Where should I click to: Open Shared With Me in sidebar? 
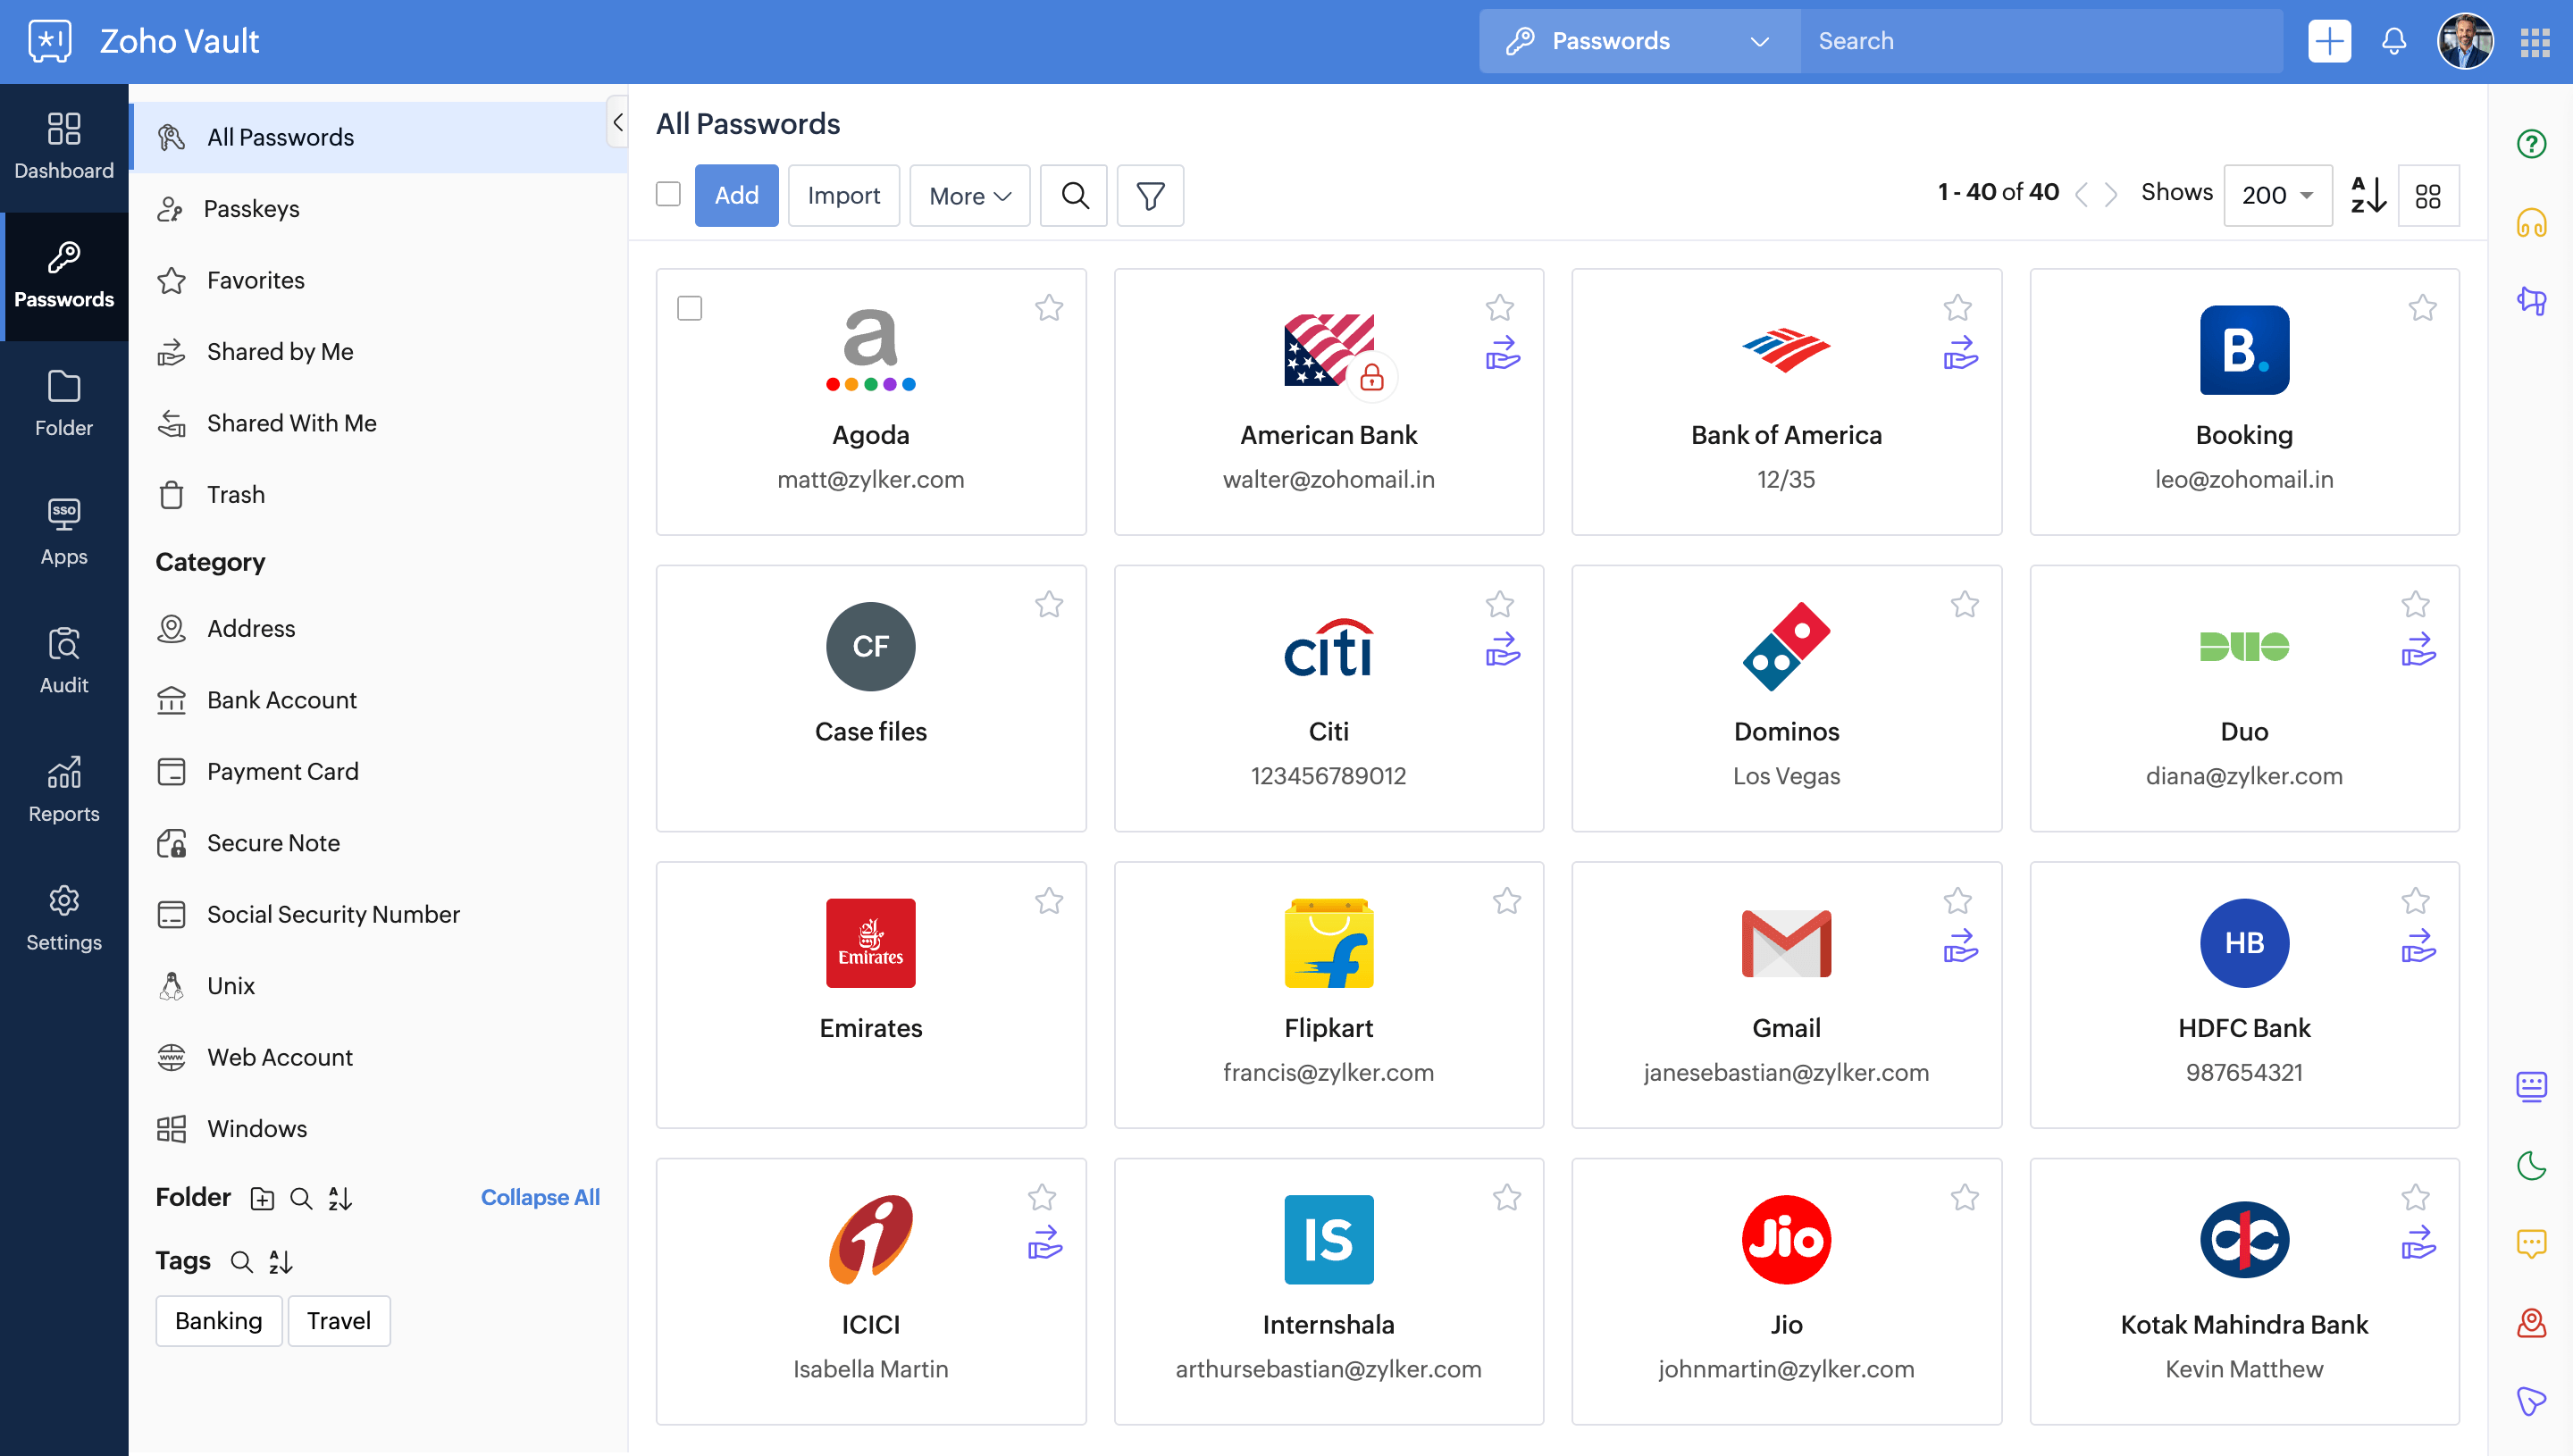point(291,423)
